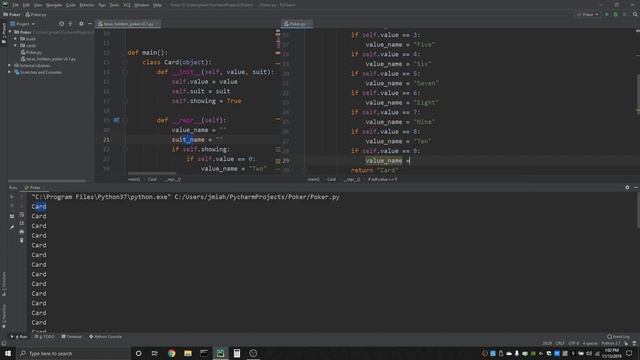Fold the __init__ method in gutter

125,72
